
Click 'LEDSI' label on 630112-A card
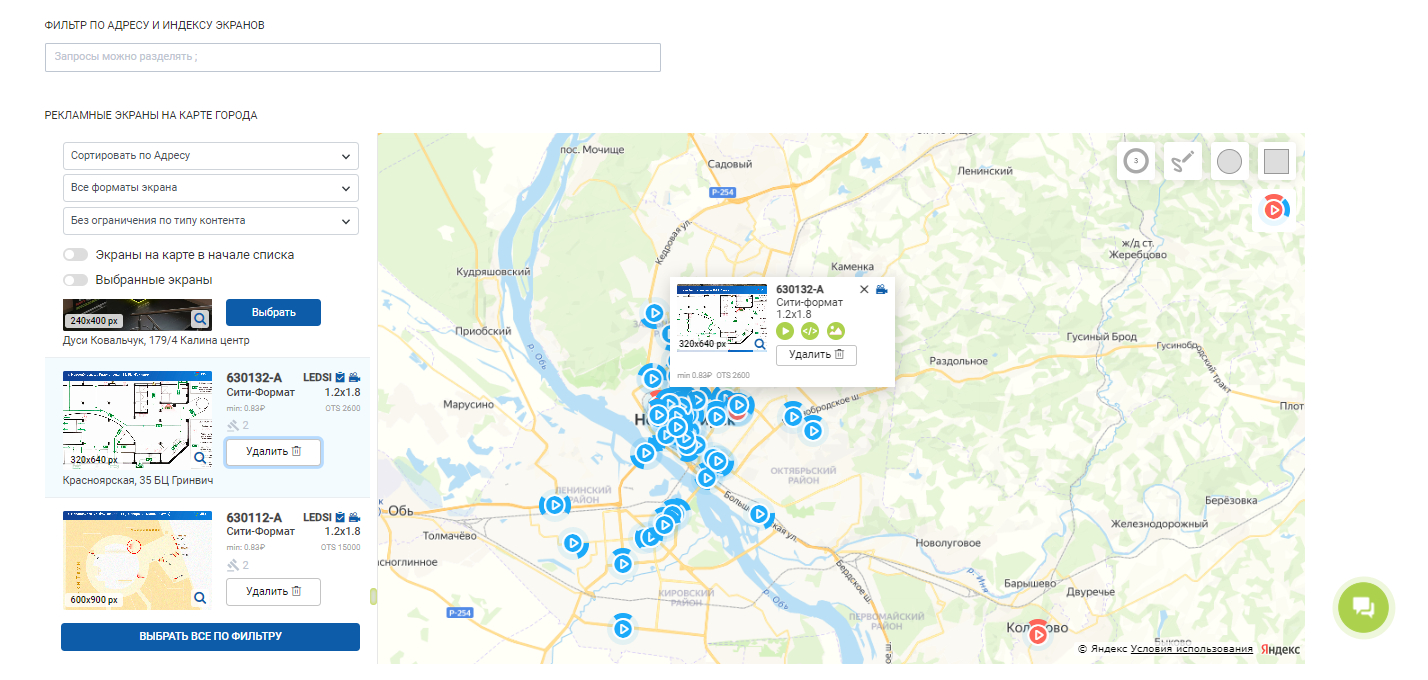317,518
